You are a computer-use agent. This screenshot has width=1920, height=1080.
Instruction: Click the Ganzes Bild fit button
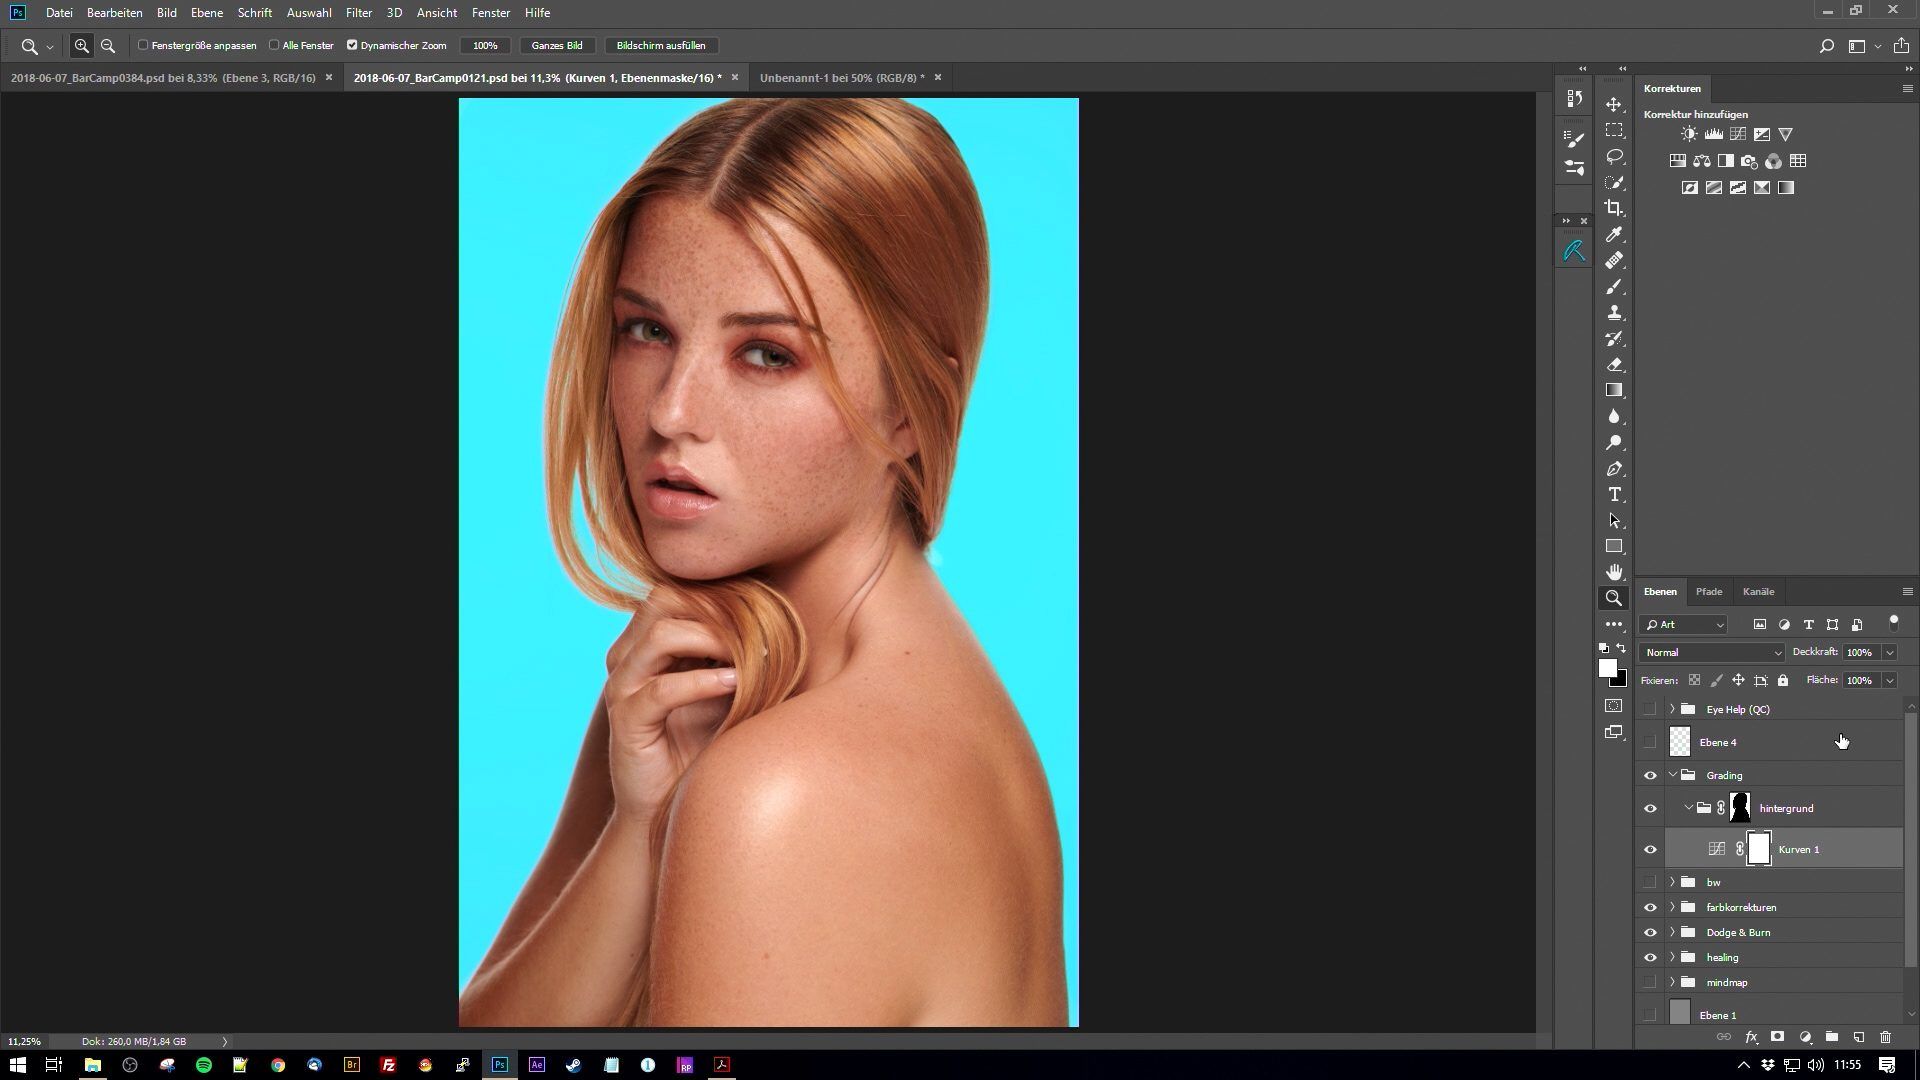[x=555, y=45]
